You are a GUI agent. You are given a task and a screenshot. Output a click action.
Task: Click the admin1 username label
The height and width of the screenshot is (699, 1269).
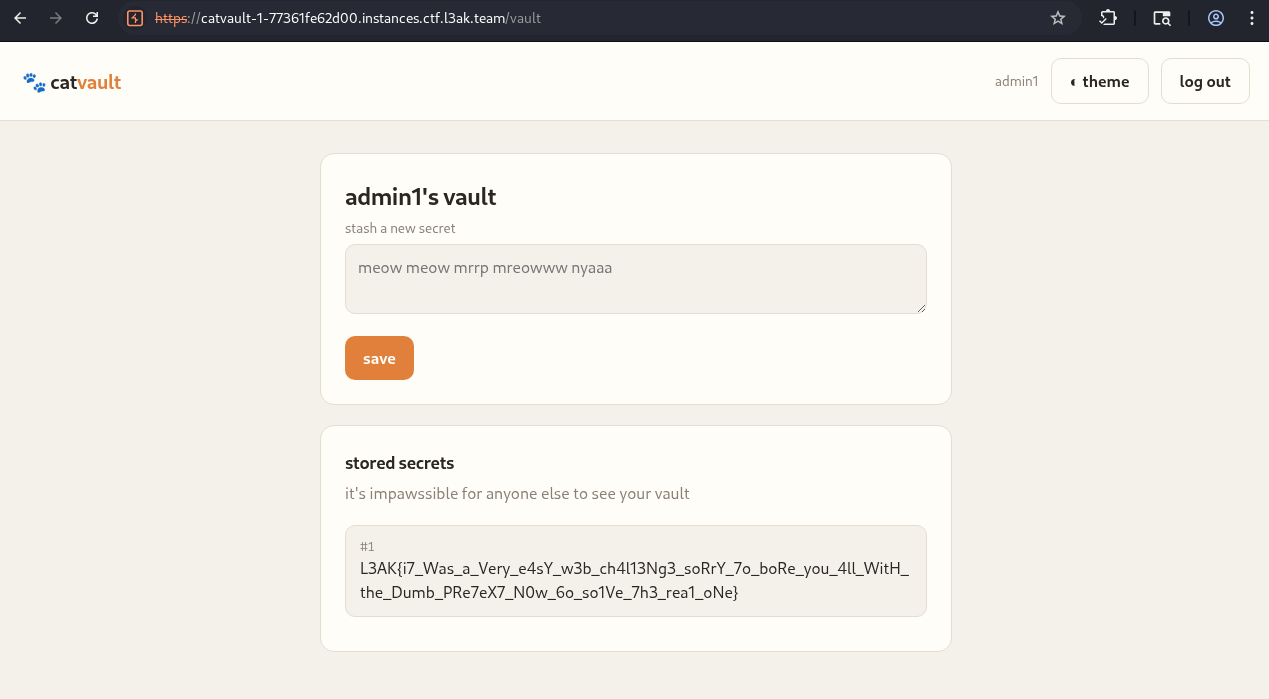(x=1016, y=82)
